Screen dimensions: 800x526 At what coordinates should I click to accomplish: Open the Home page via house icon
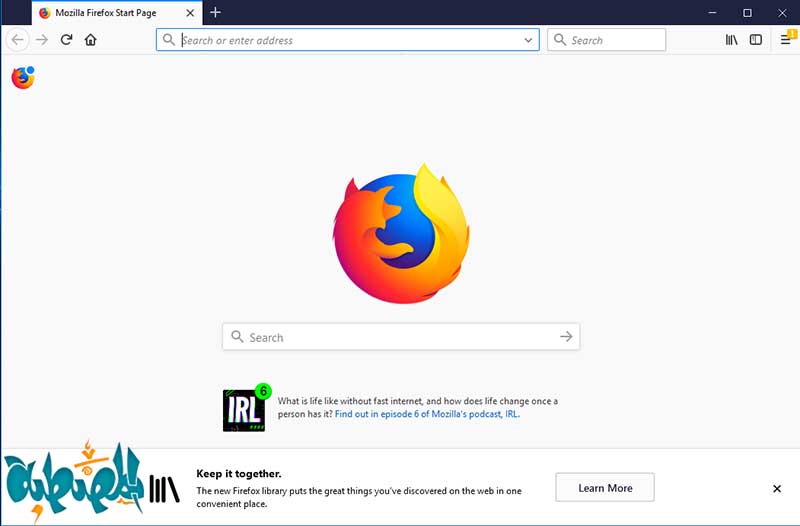coord(91,40)
